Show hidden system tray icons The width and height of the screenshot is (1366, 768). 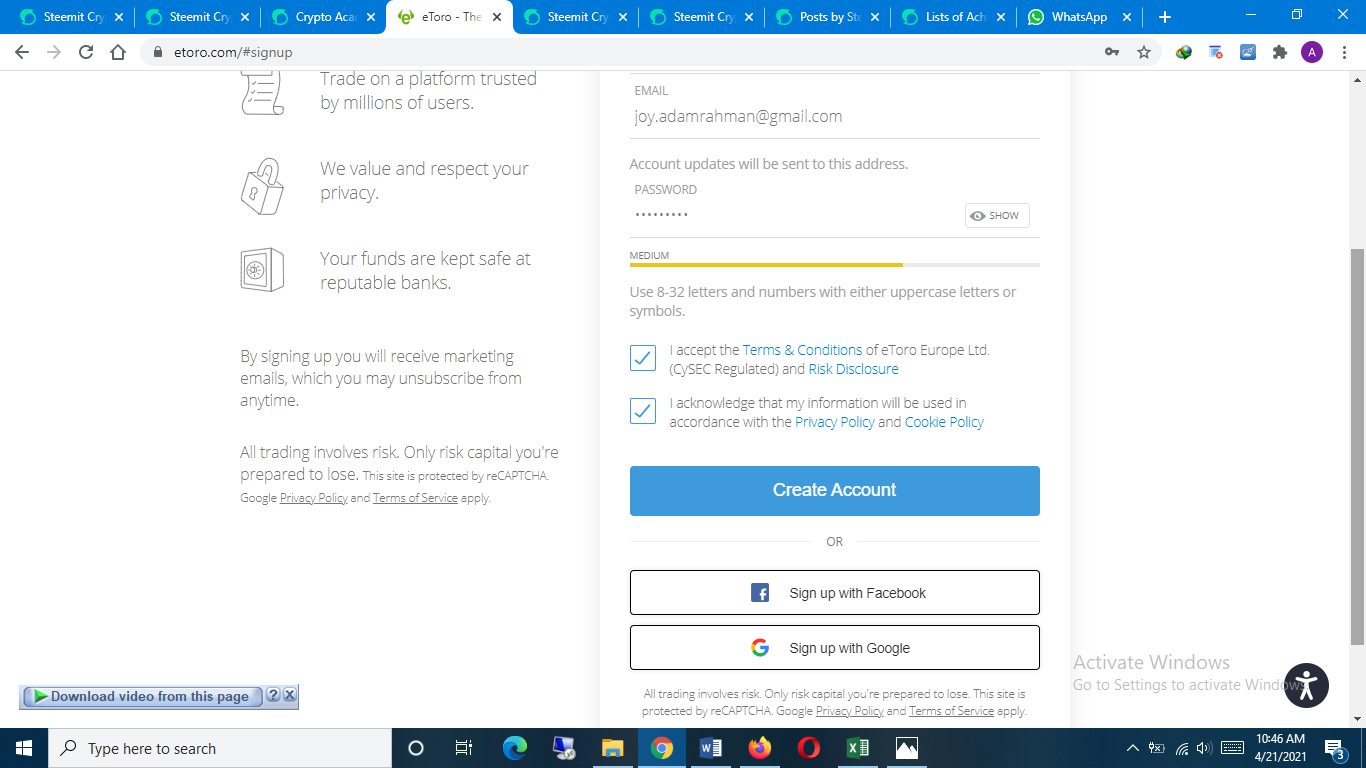pyautogui.click(x=1132, y=748)
